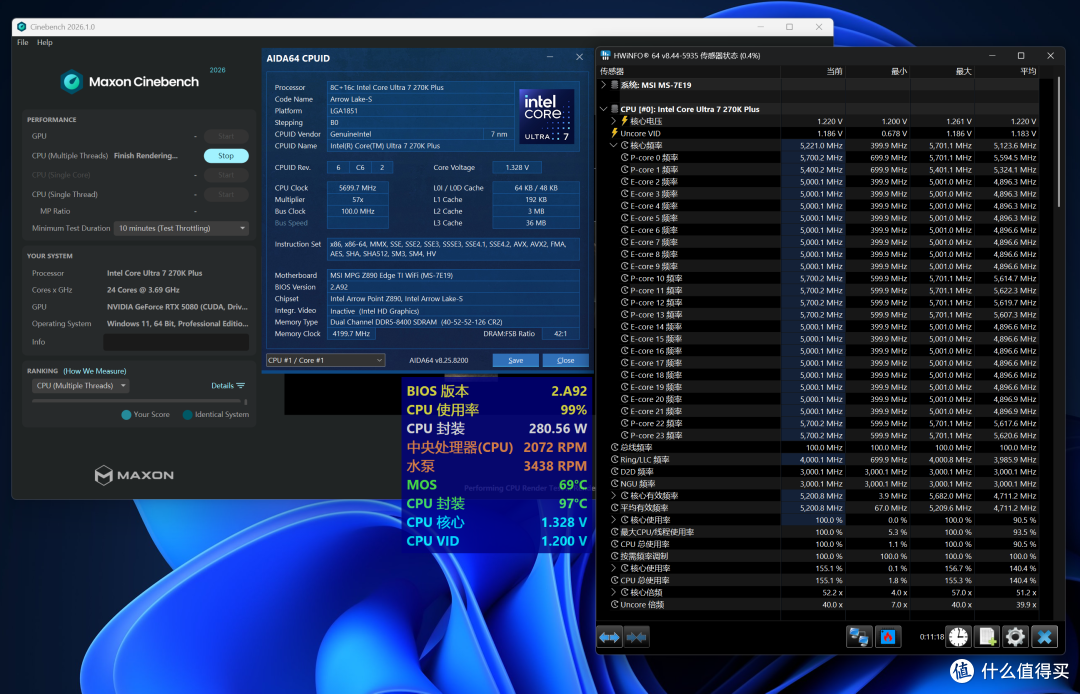Click the clock icon beside NGU 频率
Image resolution: width=1080 pixels, height=694 pixels.
pos(615,483)
